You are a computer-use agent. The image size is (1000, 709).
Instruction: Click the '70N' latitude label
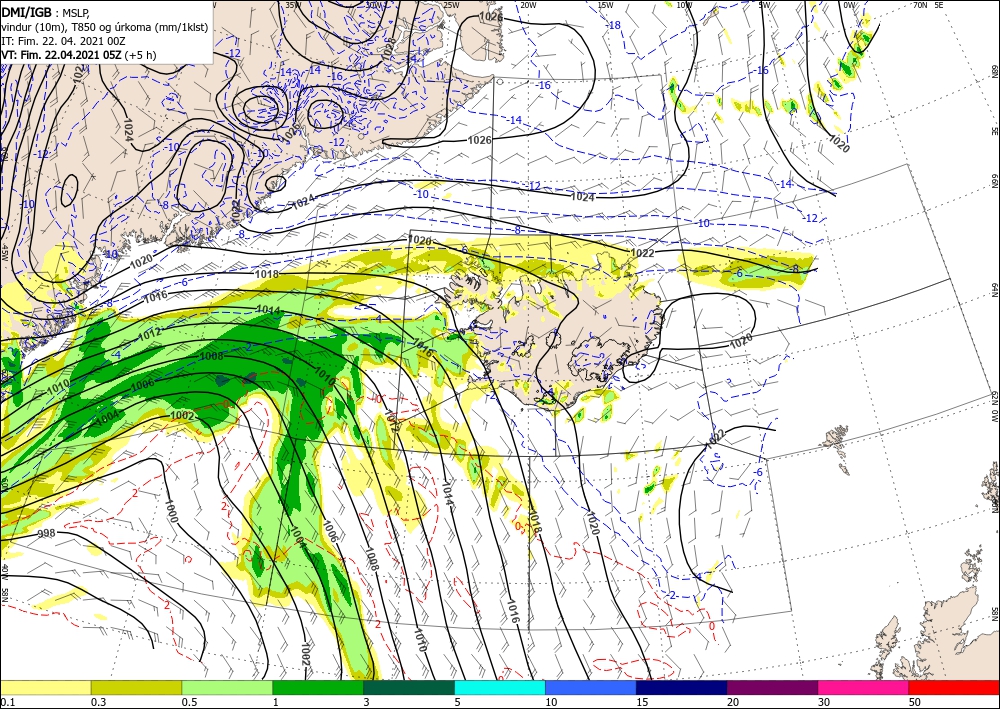click(x=920, y=5)
